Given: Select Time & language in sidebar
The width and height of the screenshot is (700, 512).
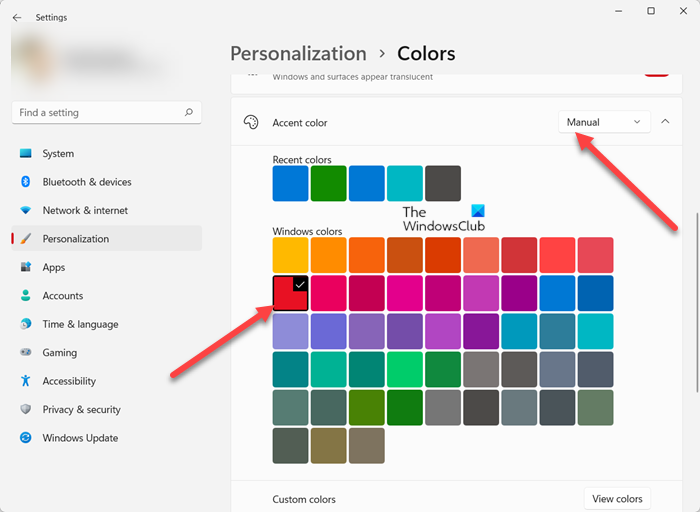Looking at the screenshot, I should tap(80, 325).
